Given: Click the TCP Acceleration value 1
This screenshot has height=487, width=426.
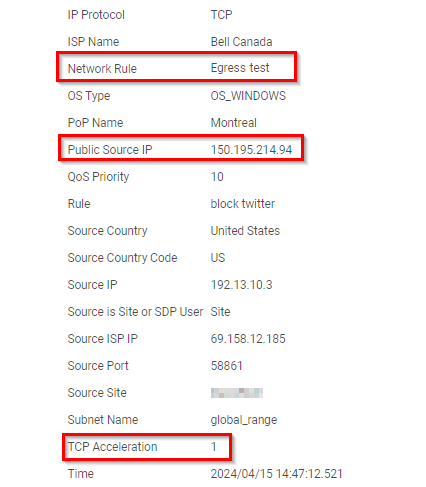Looking at the screenshot, I should [x=214, y=447].
